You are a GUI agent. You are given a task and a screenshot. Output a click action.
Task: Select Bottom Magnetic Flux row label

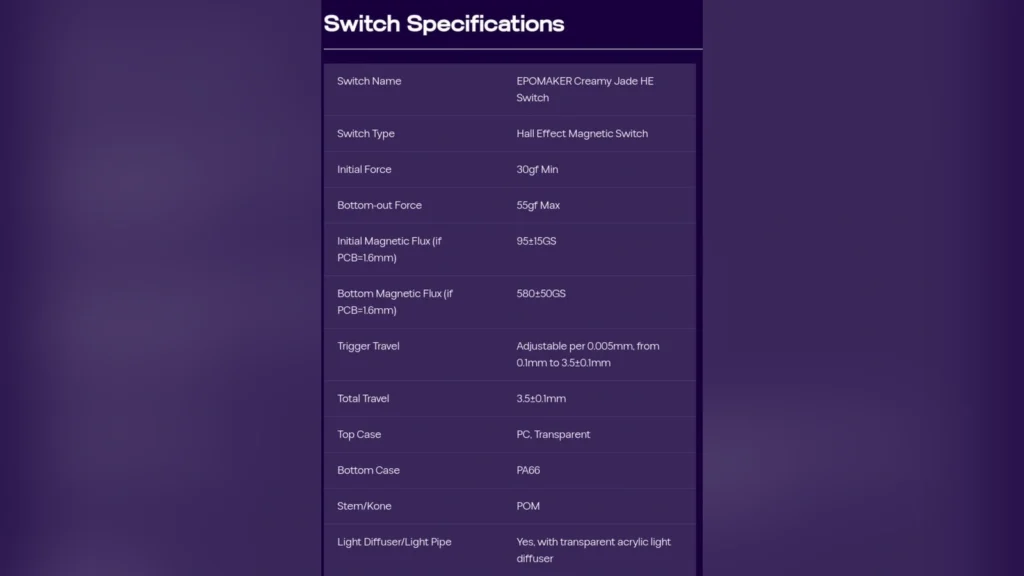pyautogui.click(x=394, y=302)
